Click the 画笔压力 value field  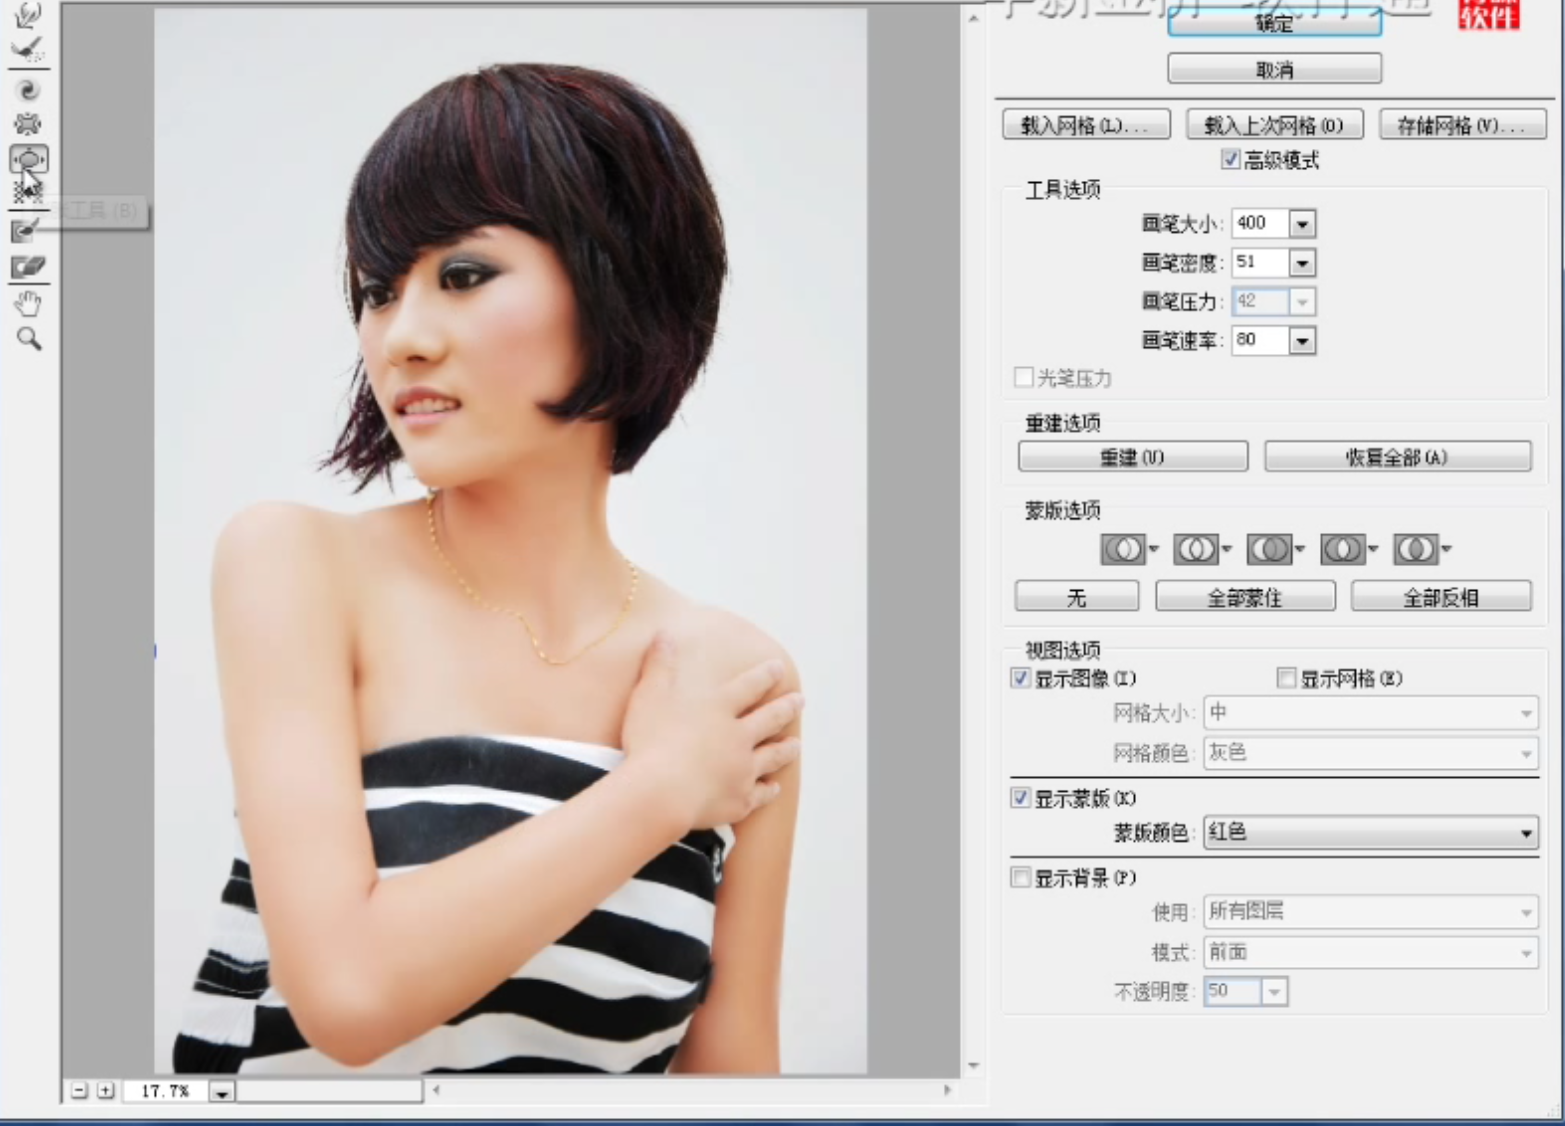1260,301
